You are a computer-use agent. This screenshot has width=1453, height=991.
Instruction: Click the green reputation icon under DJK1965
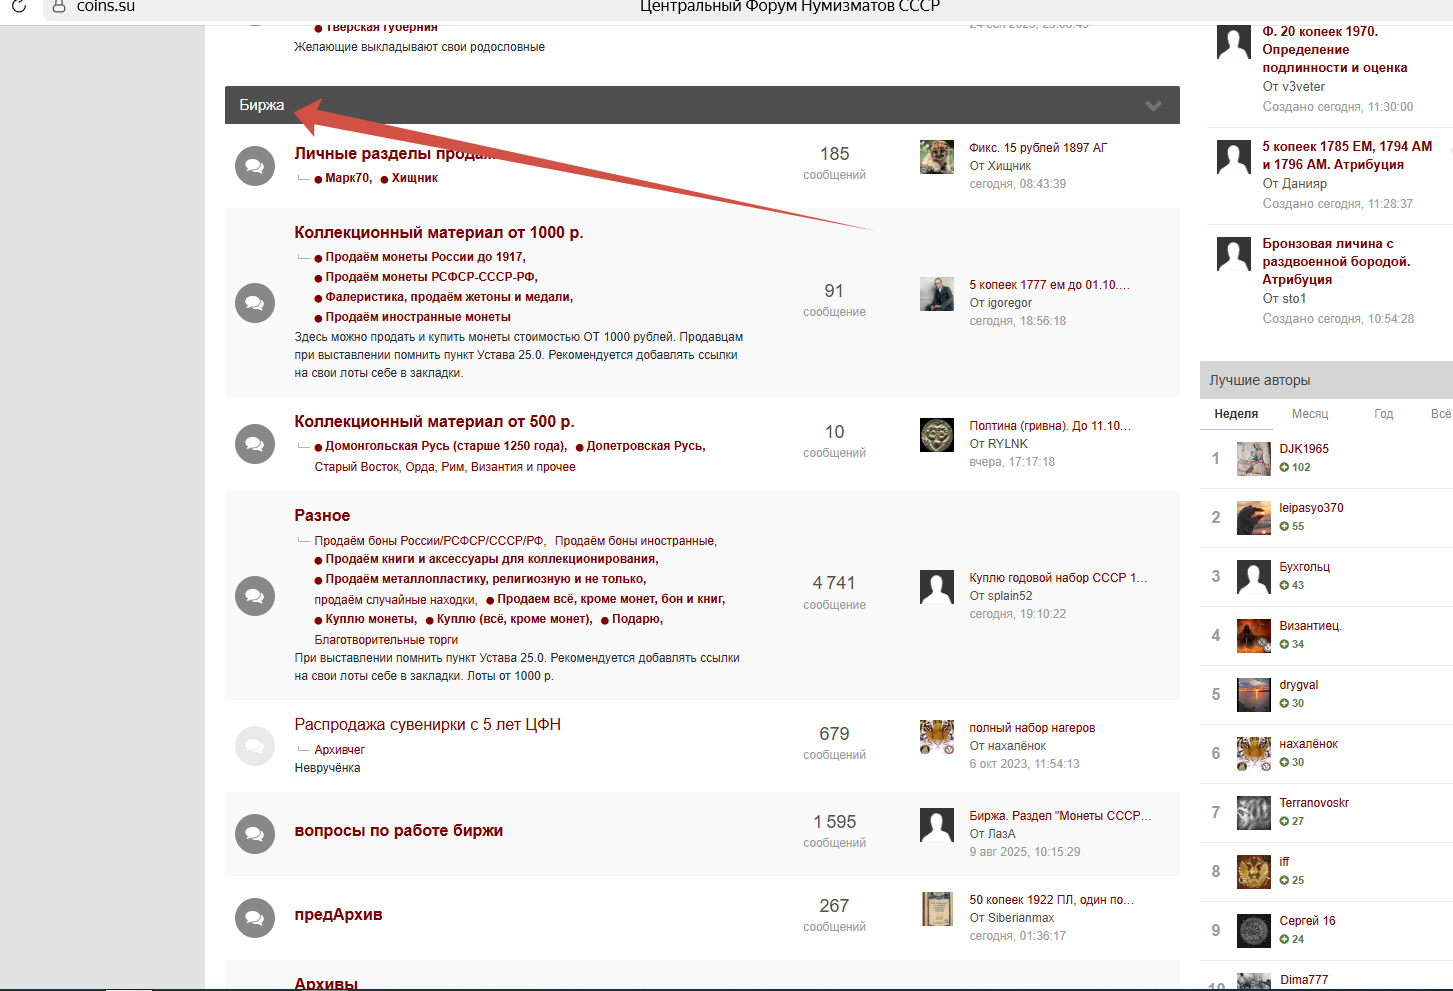pyautogui.click(x=1284, y=467)
